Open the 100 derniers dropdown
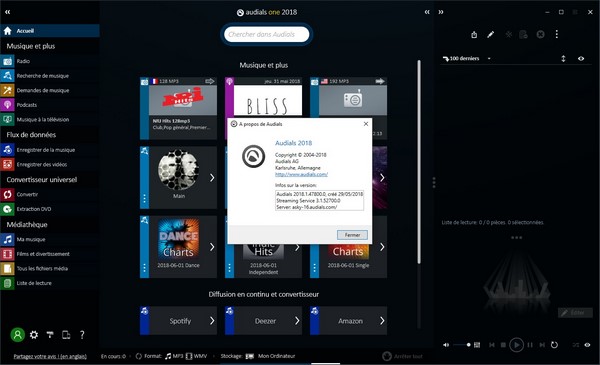This screenshot has width=600, height=365. coord(466,59)
